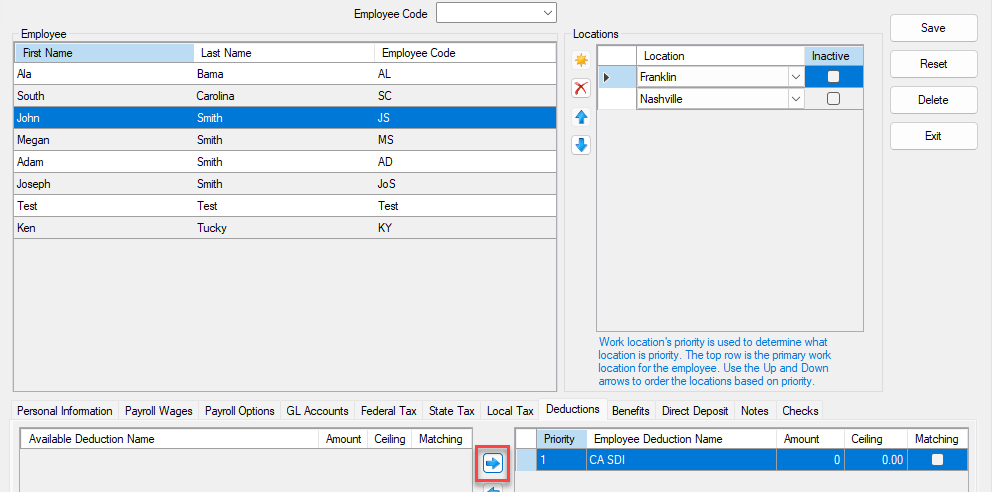Switch to the Payroll Wages tab

(158, 411)
